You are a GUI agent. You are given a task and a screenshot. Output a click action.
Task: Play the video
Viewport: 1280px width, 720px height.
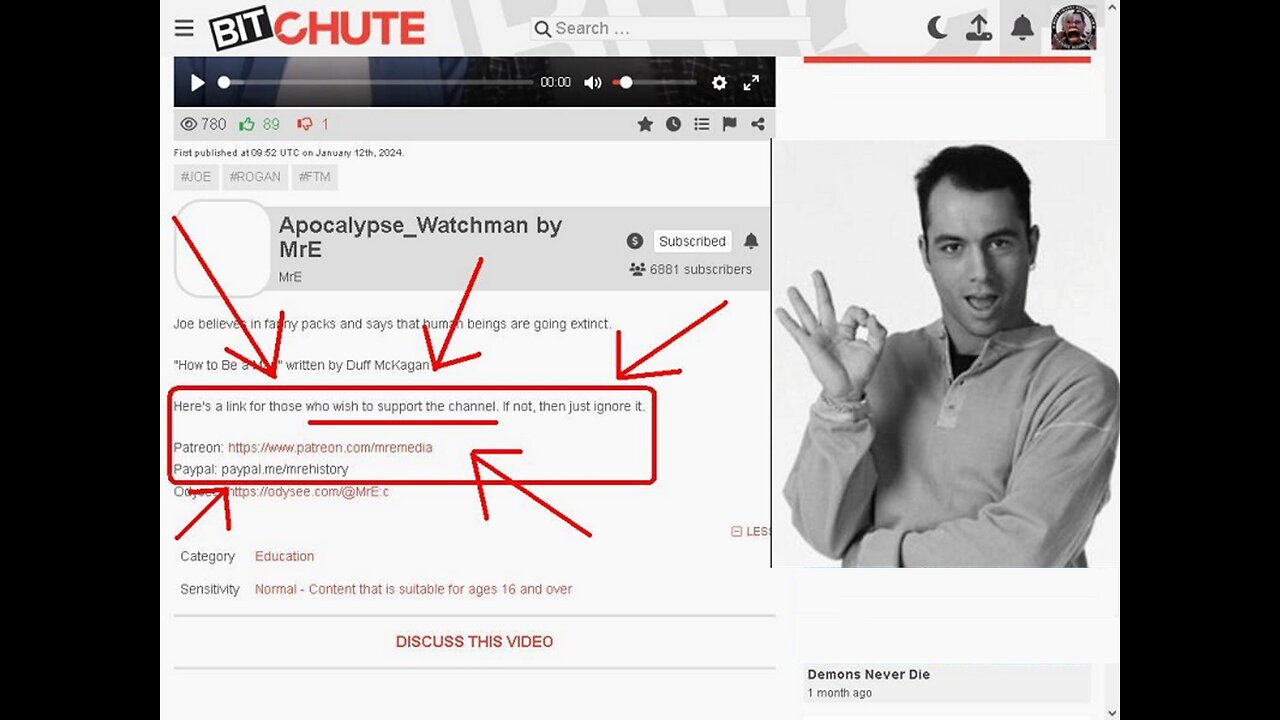pyautogui.click(x=198, y=83)
